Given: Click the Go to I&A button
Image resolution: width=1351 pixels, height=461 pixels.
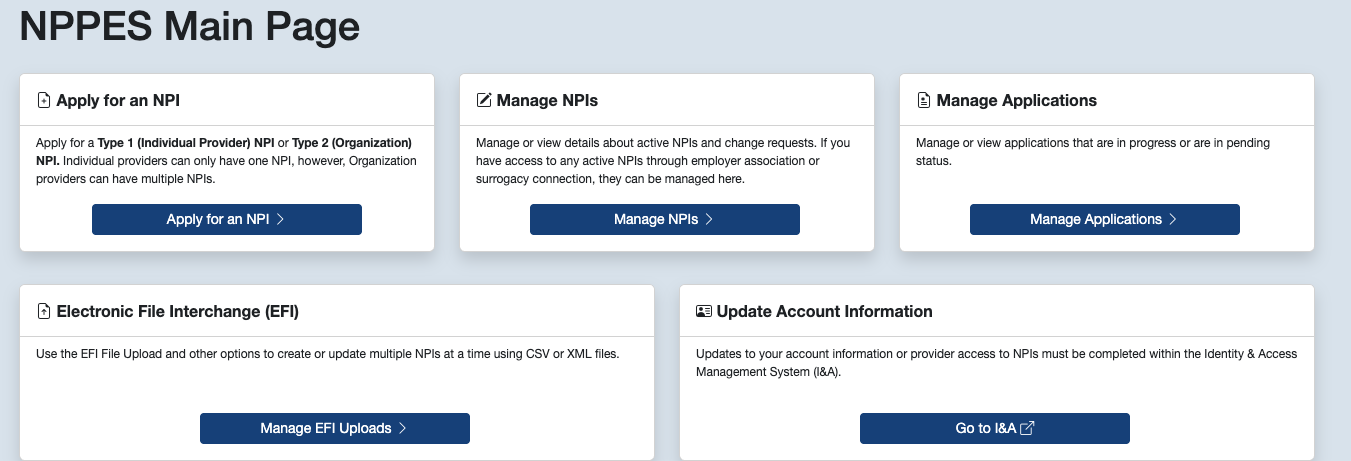Looking at the screenshot, I should 995,428.
